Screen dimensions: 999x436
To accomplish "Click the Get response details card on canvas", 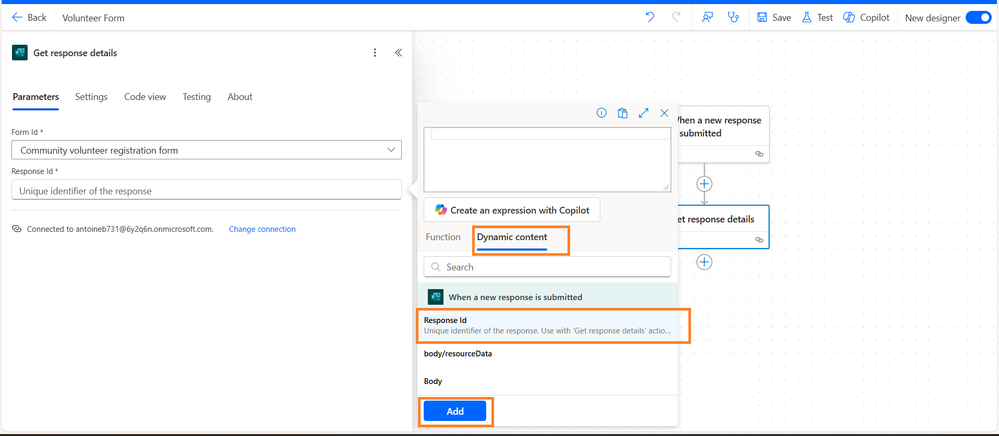I will (x=722, y=226).
